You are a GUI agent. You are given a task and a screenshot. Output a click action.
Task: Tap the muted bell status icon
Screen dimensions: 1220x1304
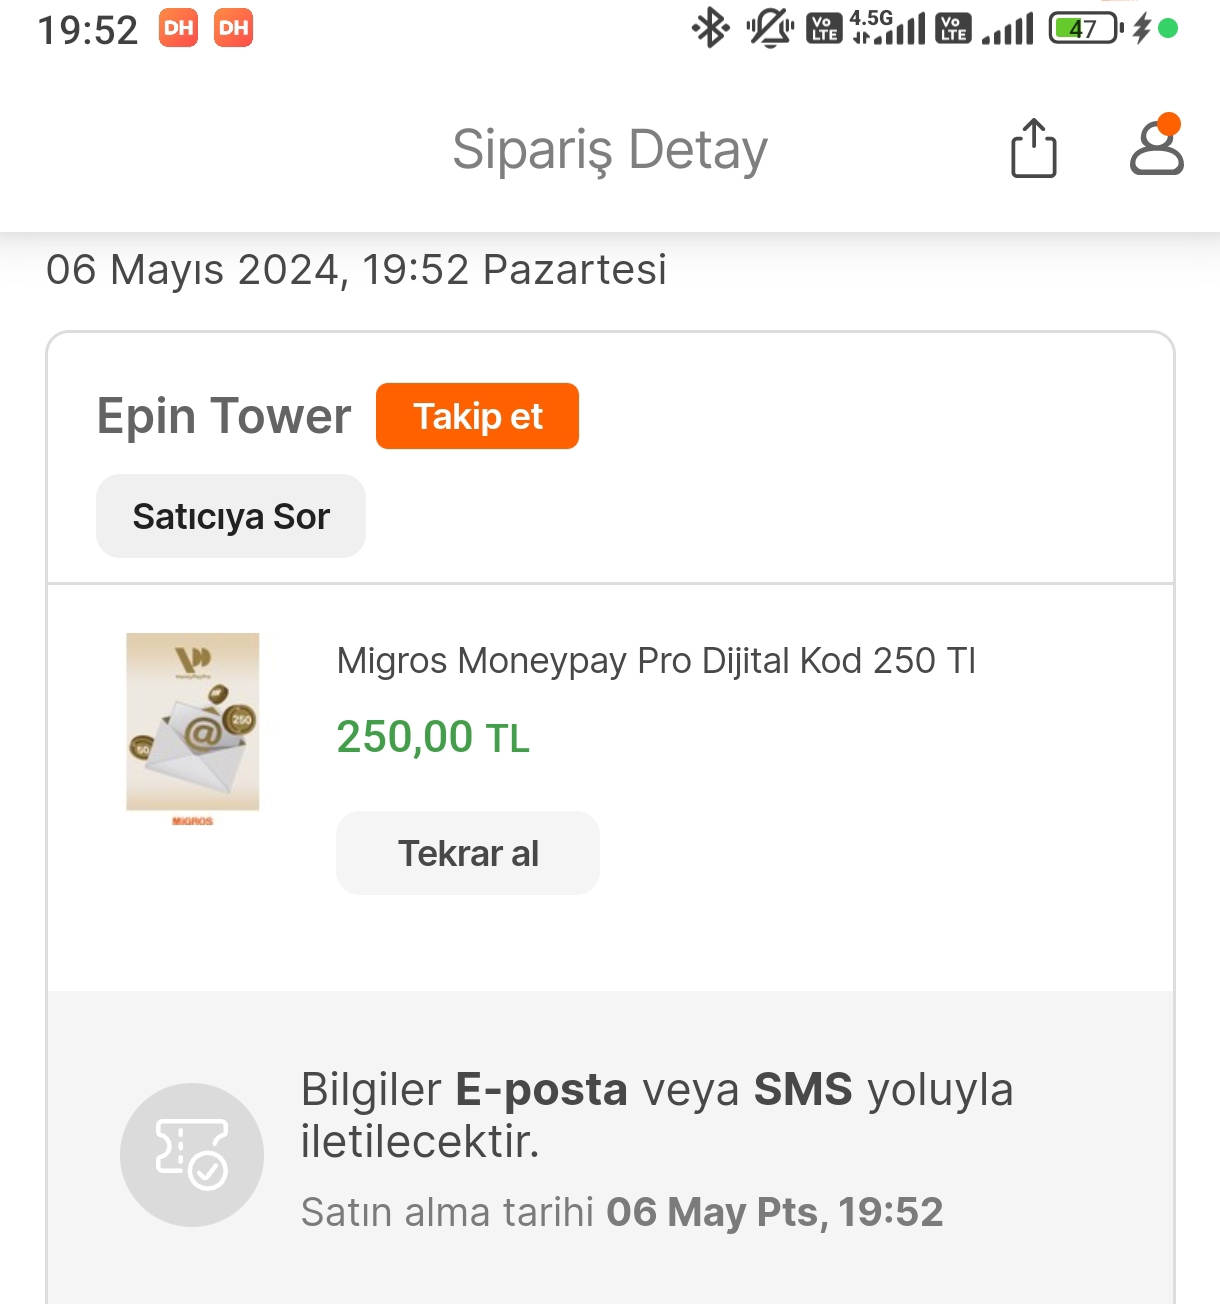pyautogui.click(x=769, y=28)
